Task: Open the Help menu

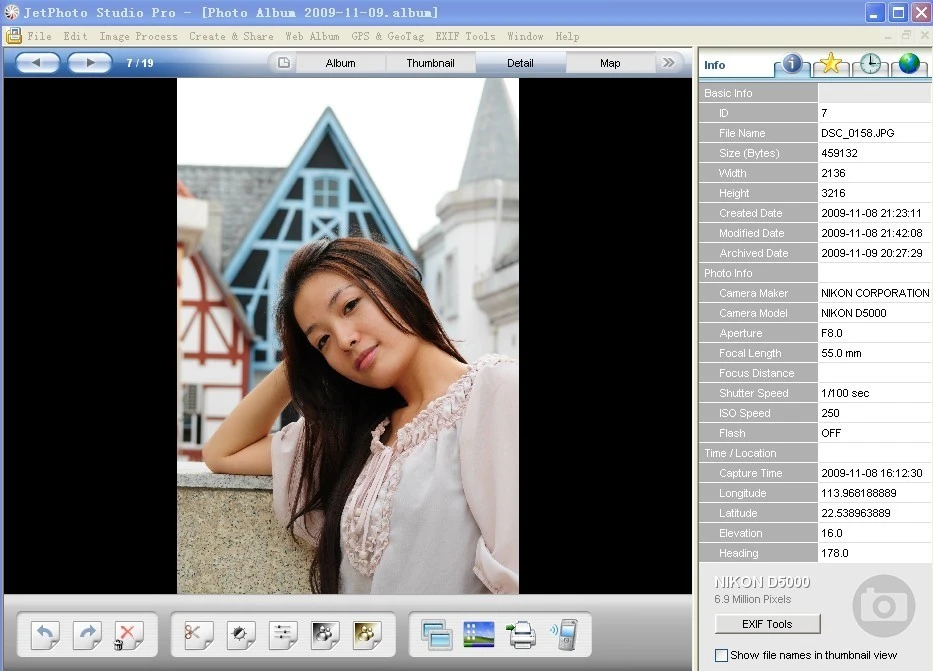Action: click(567, 36)
